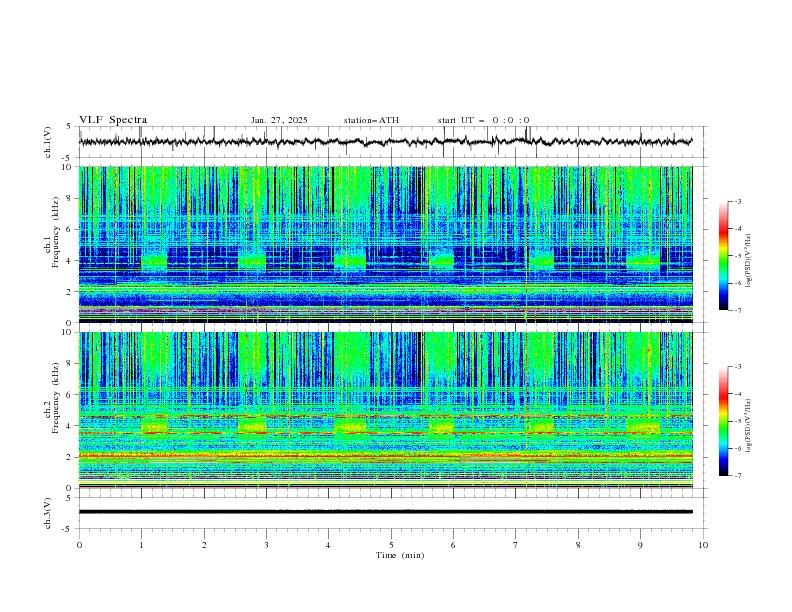Click the 'ch.3(V)' waveform axis label

coord(48,513)
